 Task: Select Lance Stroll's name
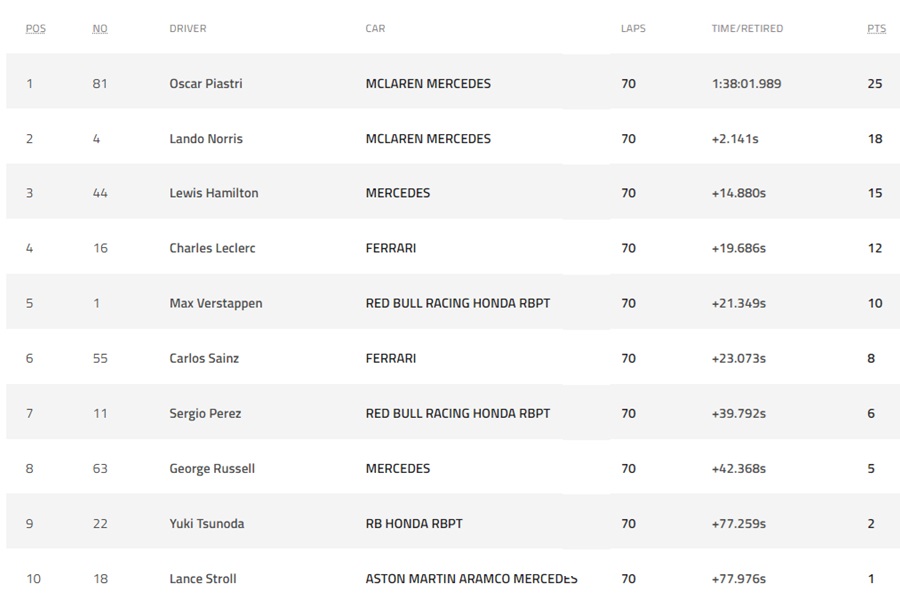point(203,578)
